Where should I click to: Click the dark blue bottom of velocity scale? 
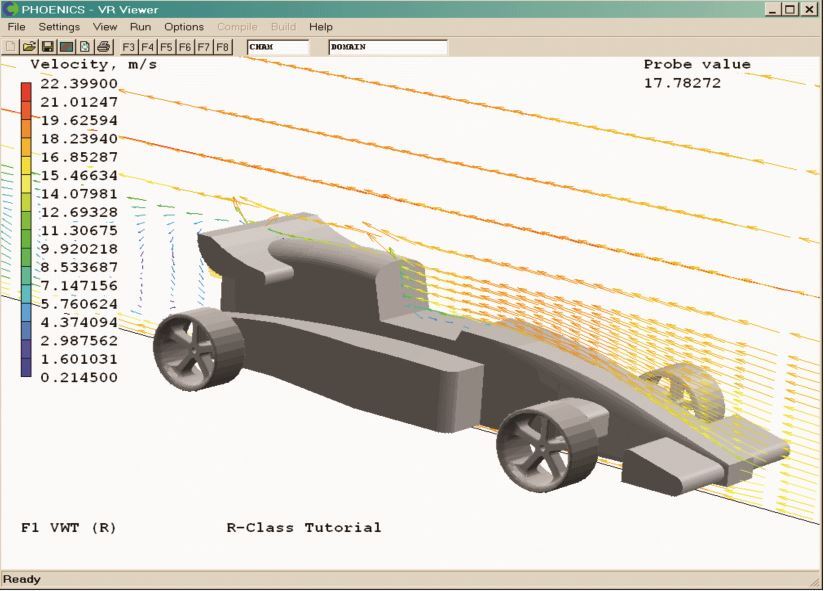coord(26,367)
